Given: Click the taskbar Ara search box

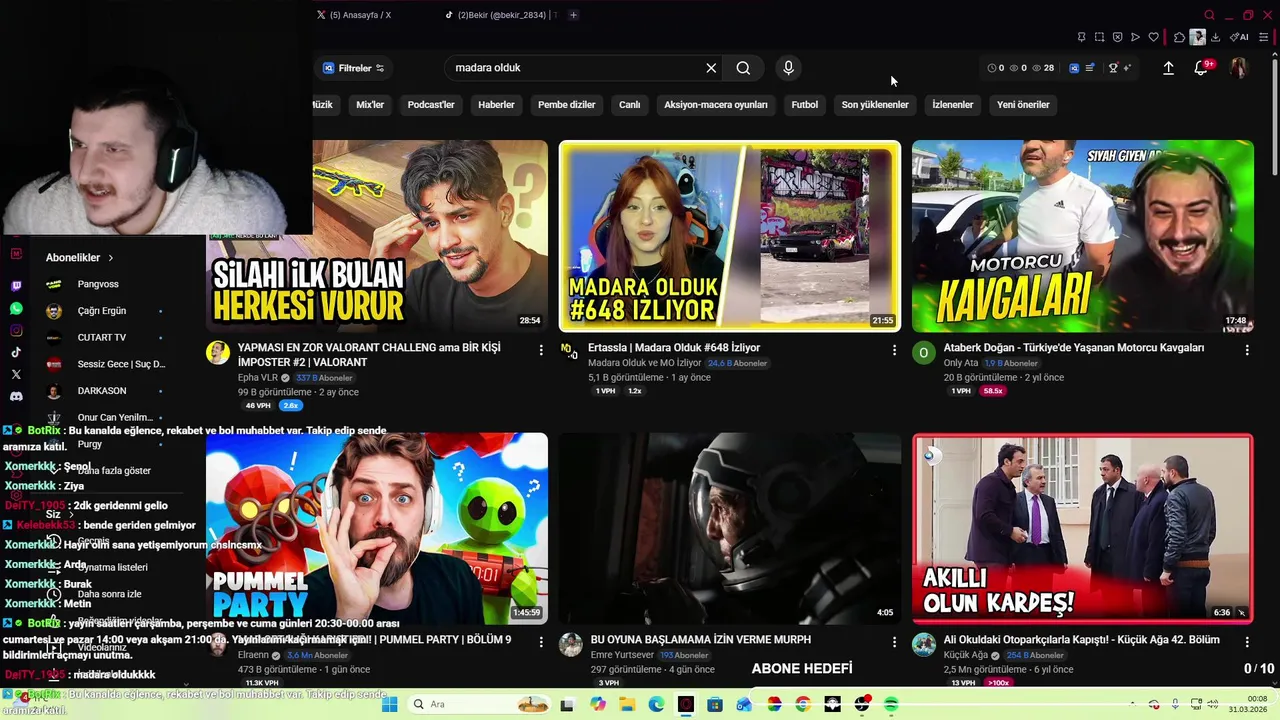Looking at the screenshot, I should pos(479,704).
